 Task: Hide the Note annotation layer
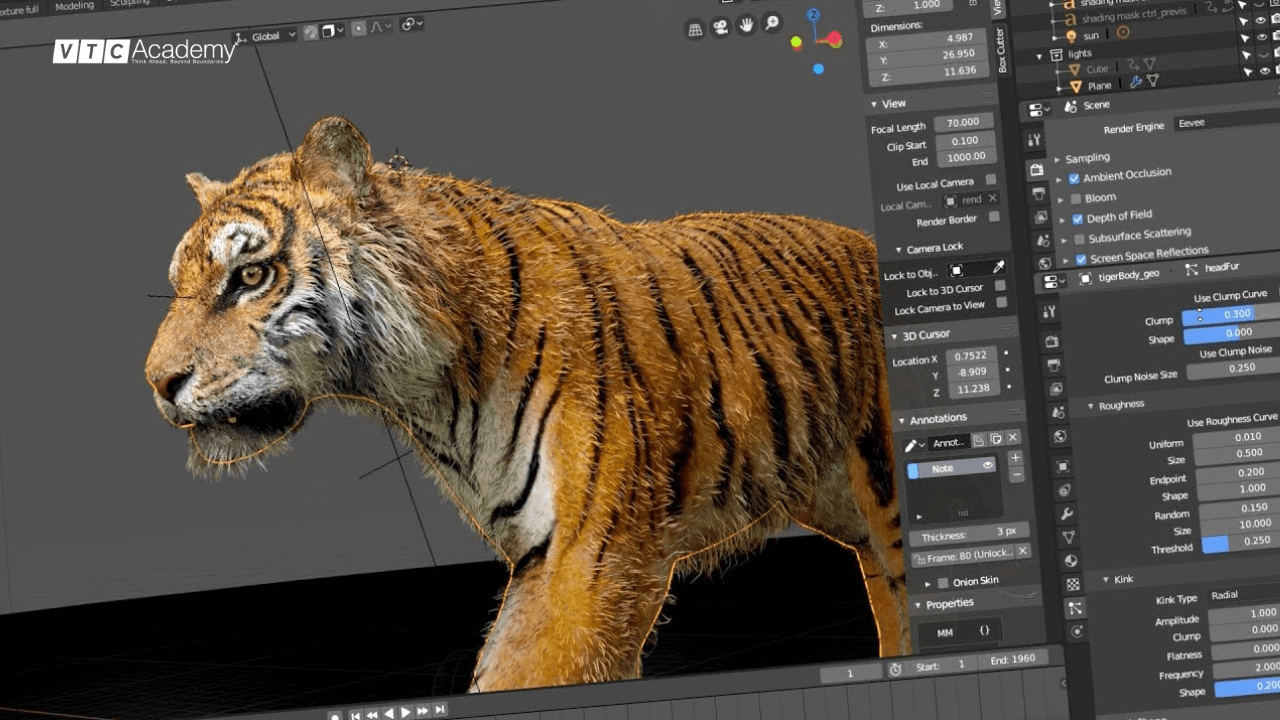(989, 466)
